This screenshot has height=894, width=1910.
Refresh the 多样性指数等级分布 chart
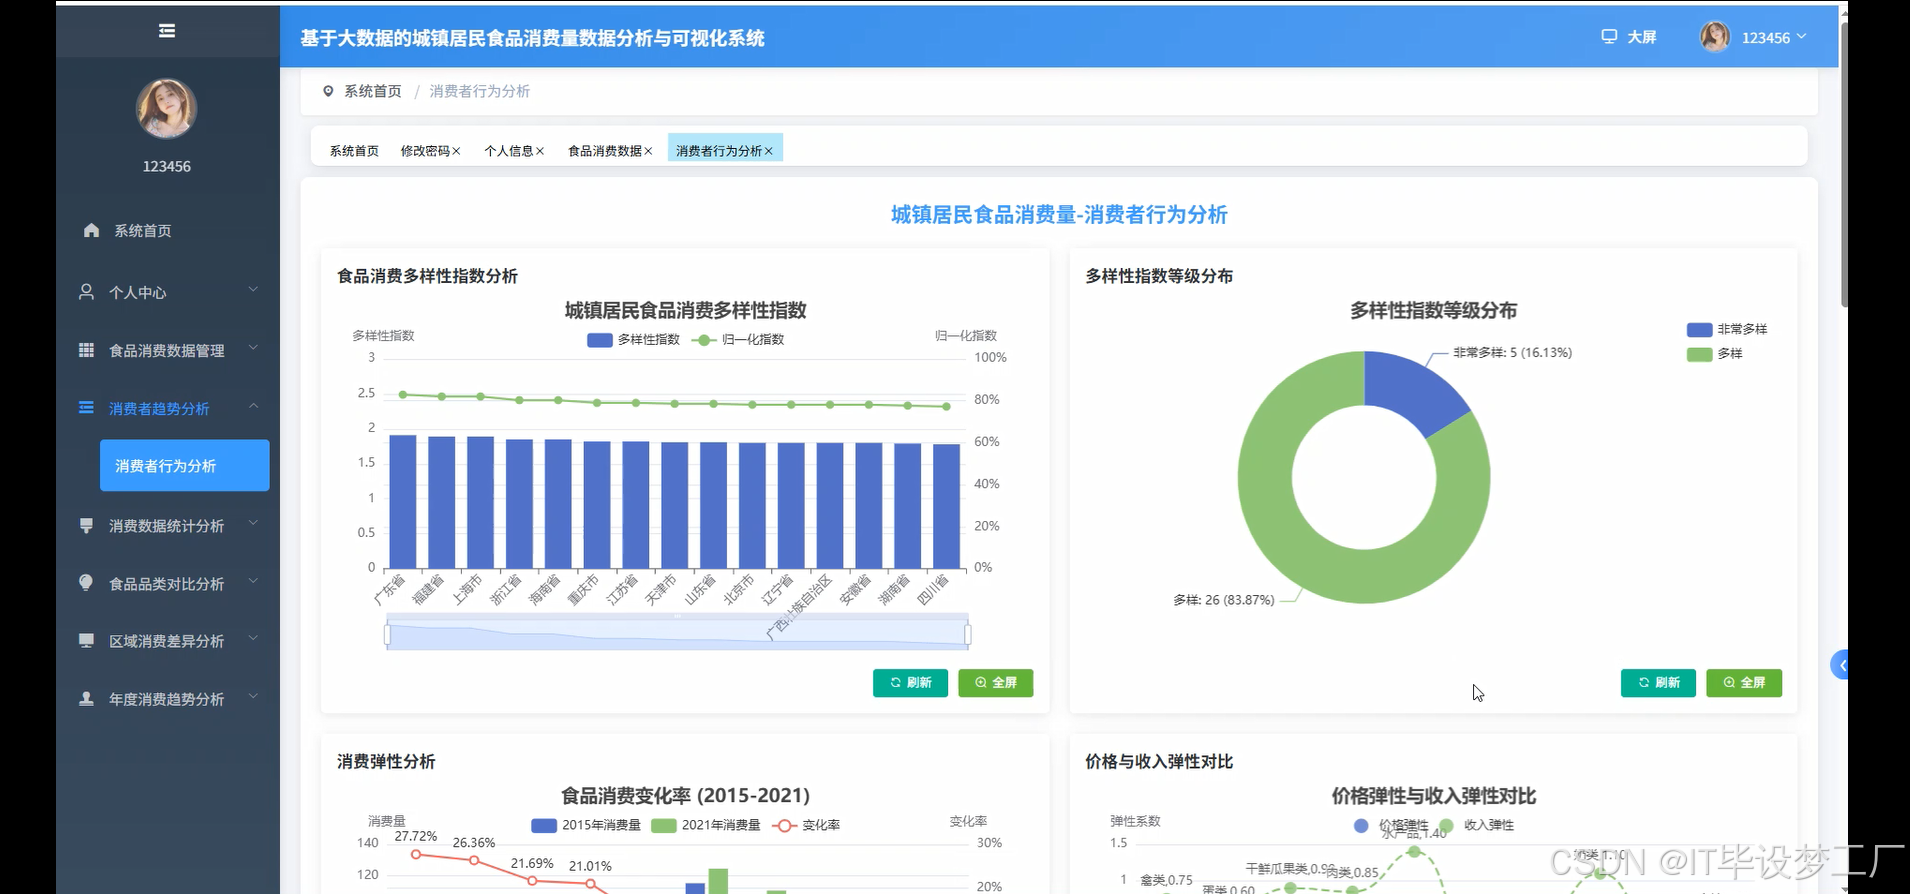[1658, 683]
